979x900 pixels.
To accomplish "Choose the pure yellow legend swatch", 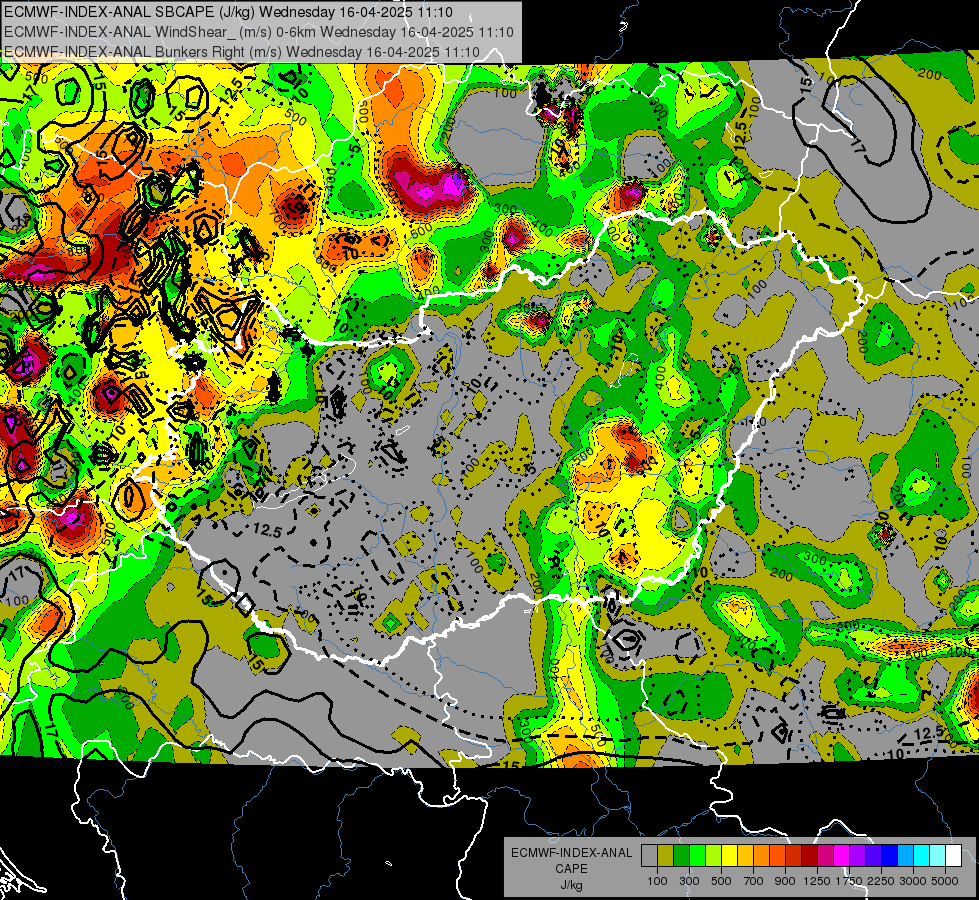I will (729, 855).
